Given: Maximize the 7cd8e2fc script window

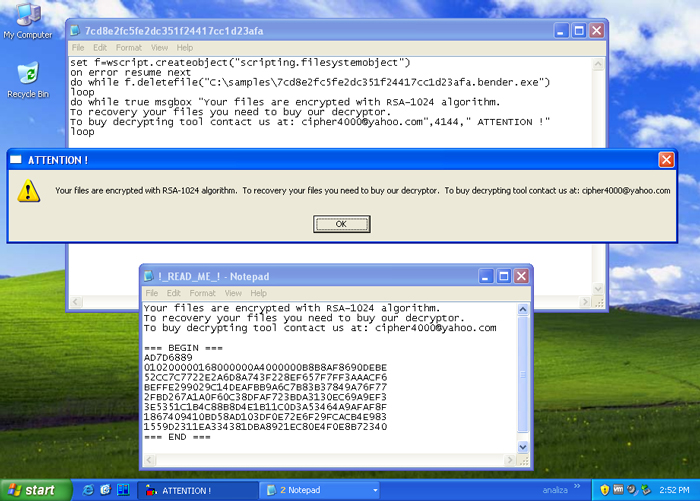Looking at the screenshot, I should [x=579, y=31].
